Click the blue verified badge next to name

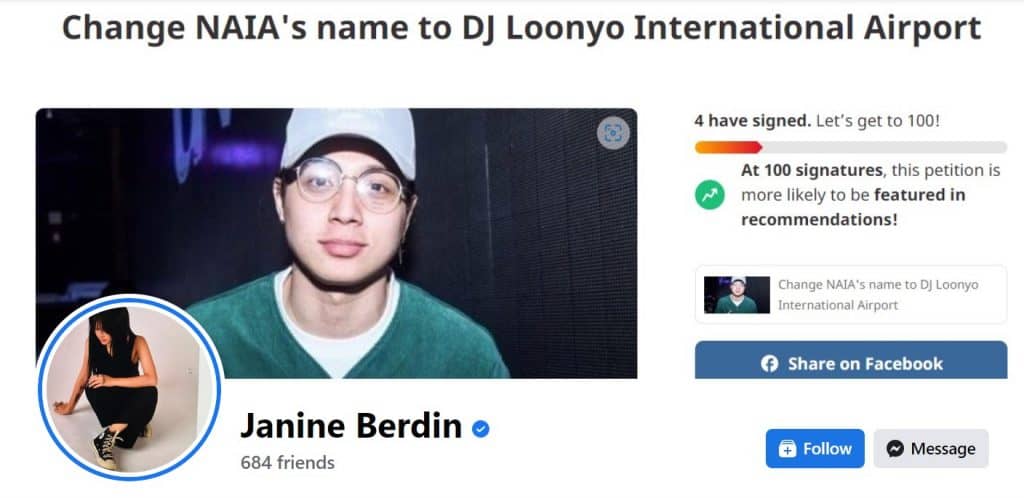[481, 429]
